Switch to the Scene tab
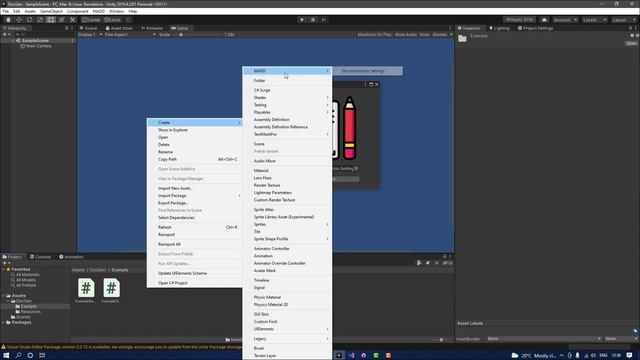The width and height of the screenshot is (640, 360). point(88,28)
